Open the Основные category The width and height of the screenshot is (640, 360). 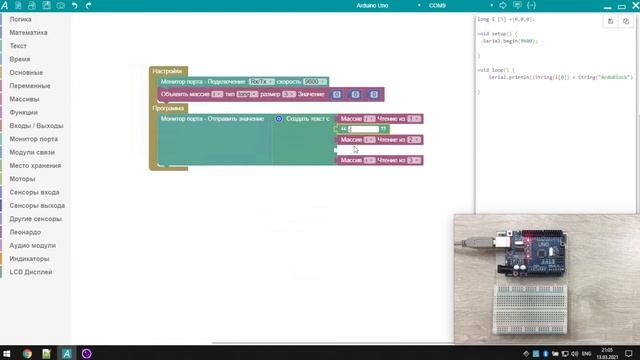click(x=26, y=72)
